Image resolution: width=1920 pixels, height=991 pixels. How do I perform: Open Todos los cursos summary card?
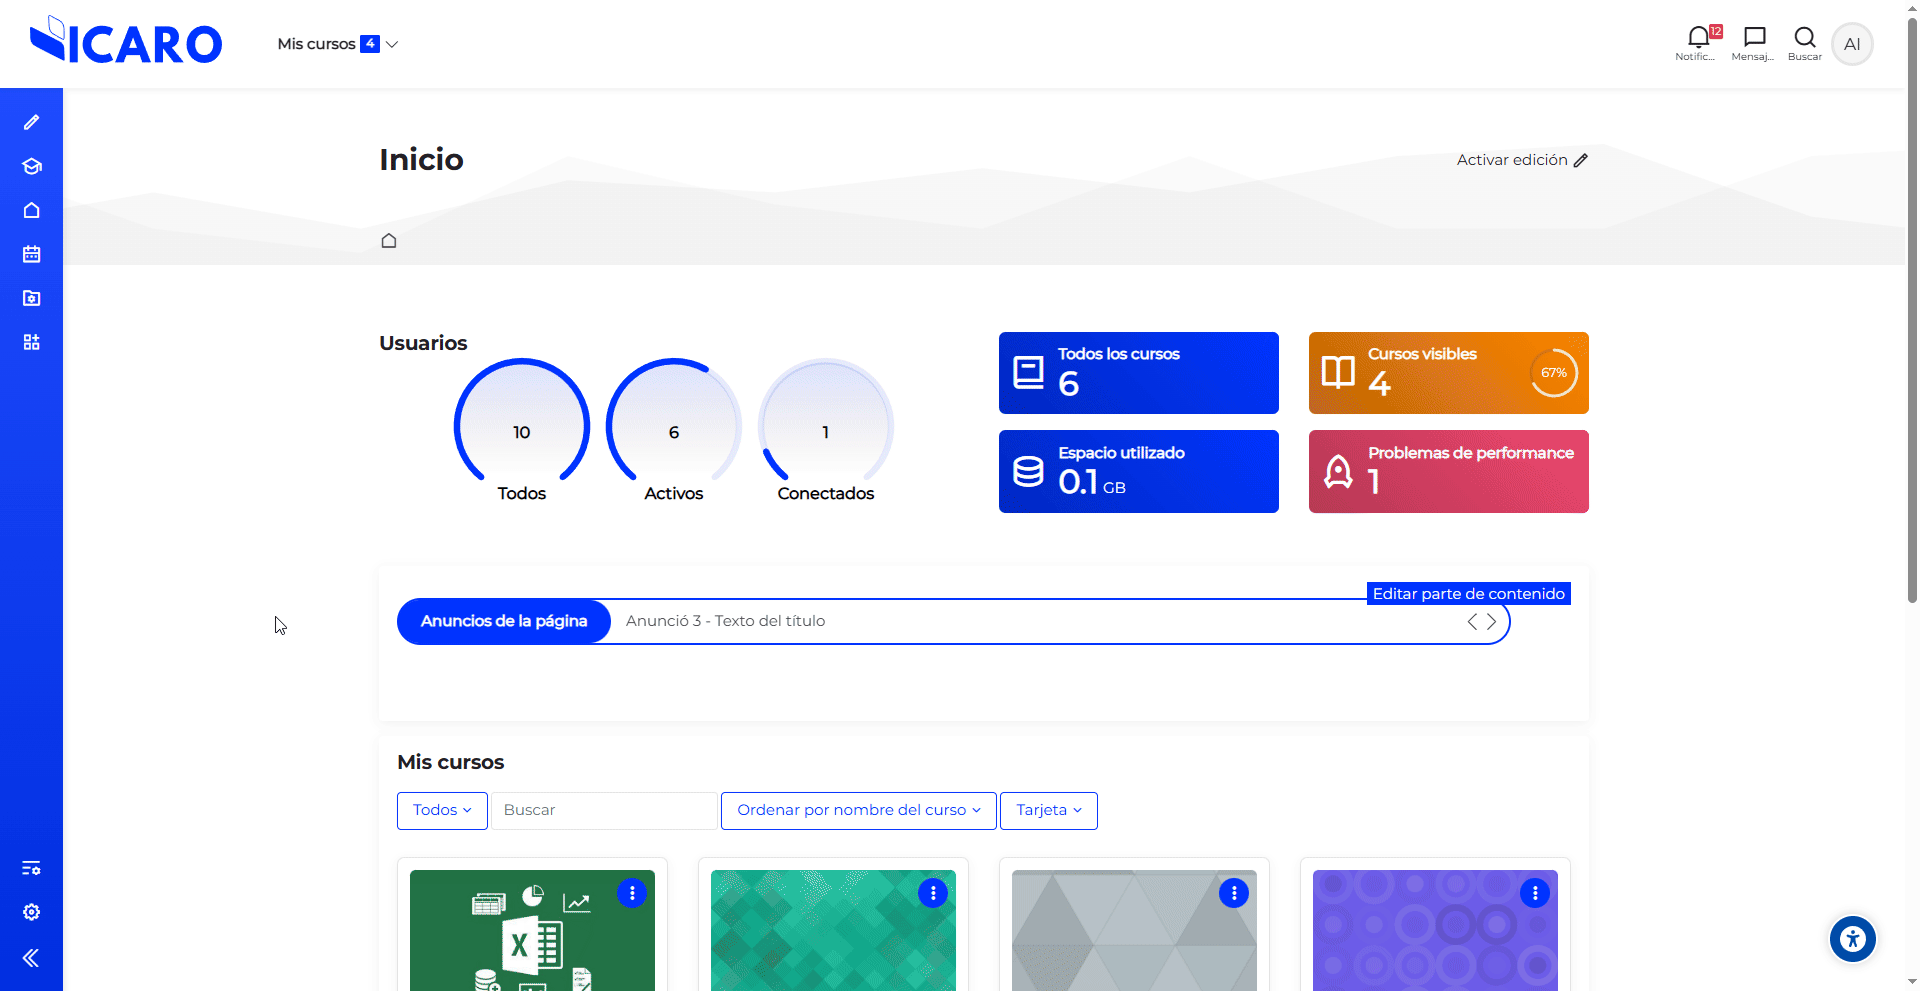point(1138,372)
